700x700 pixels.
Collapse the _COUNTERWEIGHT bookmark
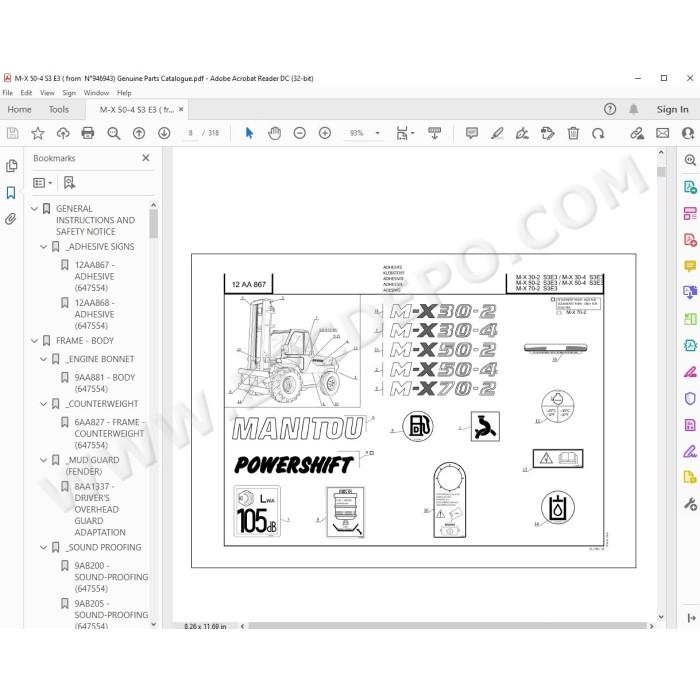pos(43,404)
